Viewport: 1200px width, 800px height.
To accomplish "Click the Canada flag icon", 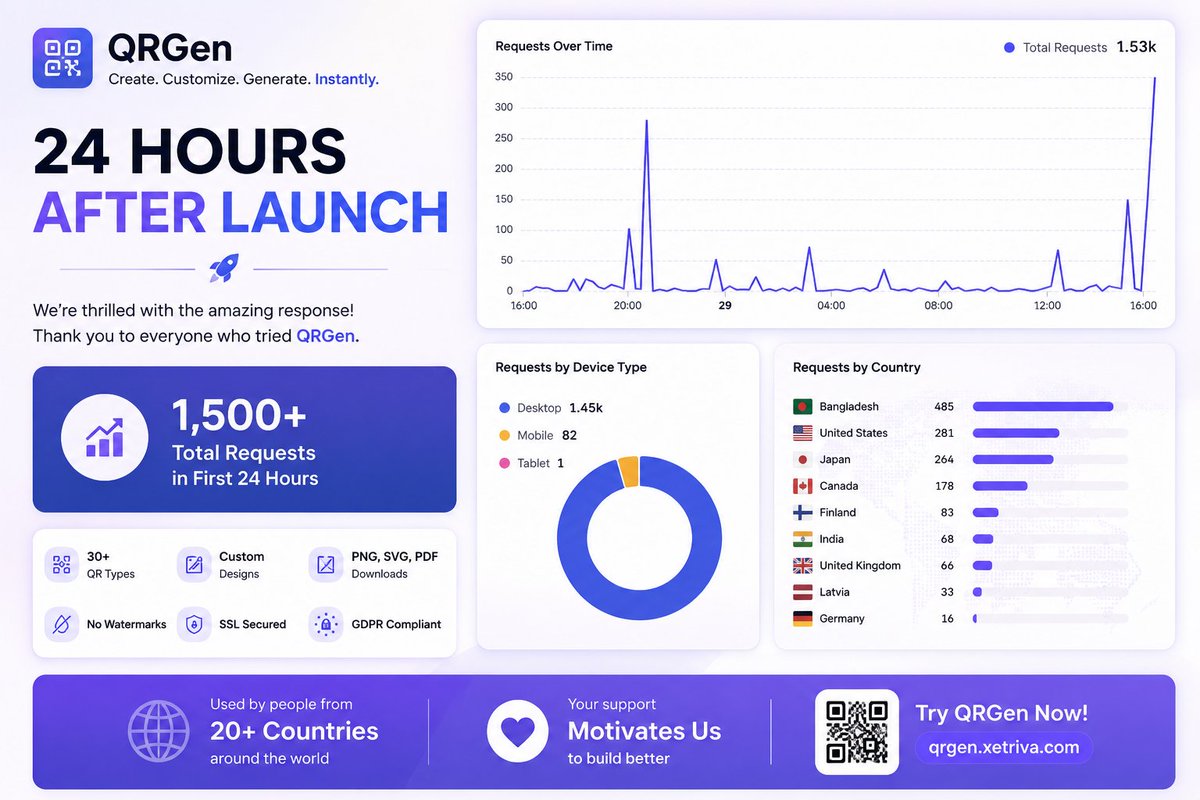I will [x=803, y=486].
